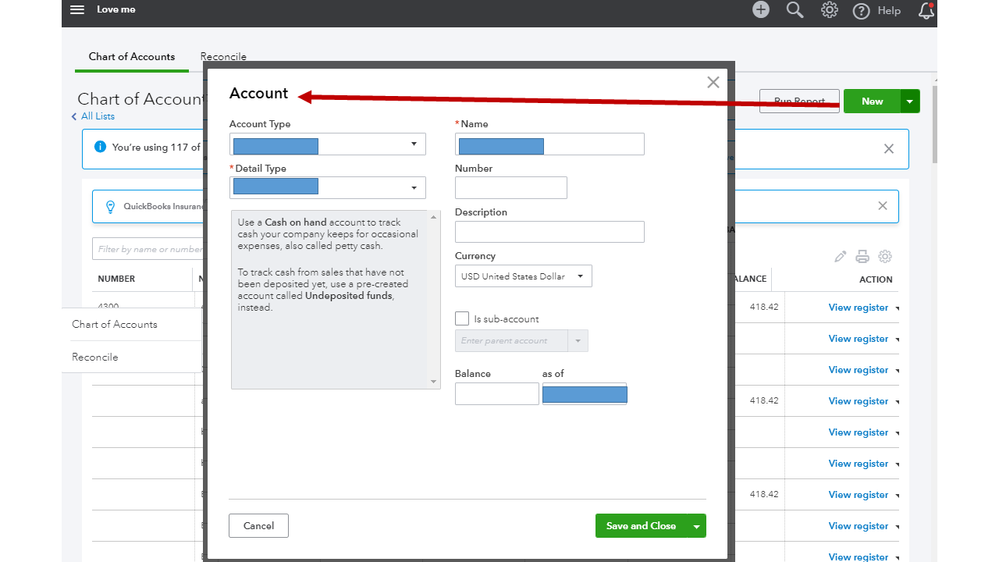Open the Currency USD United States Dollar dropdown
The image size is (999, 562).
523,276
